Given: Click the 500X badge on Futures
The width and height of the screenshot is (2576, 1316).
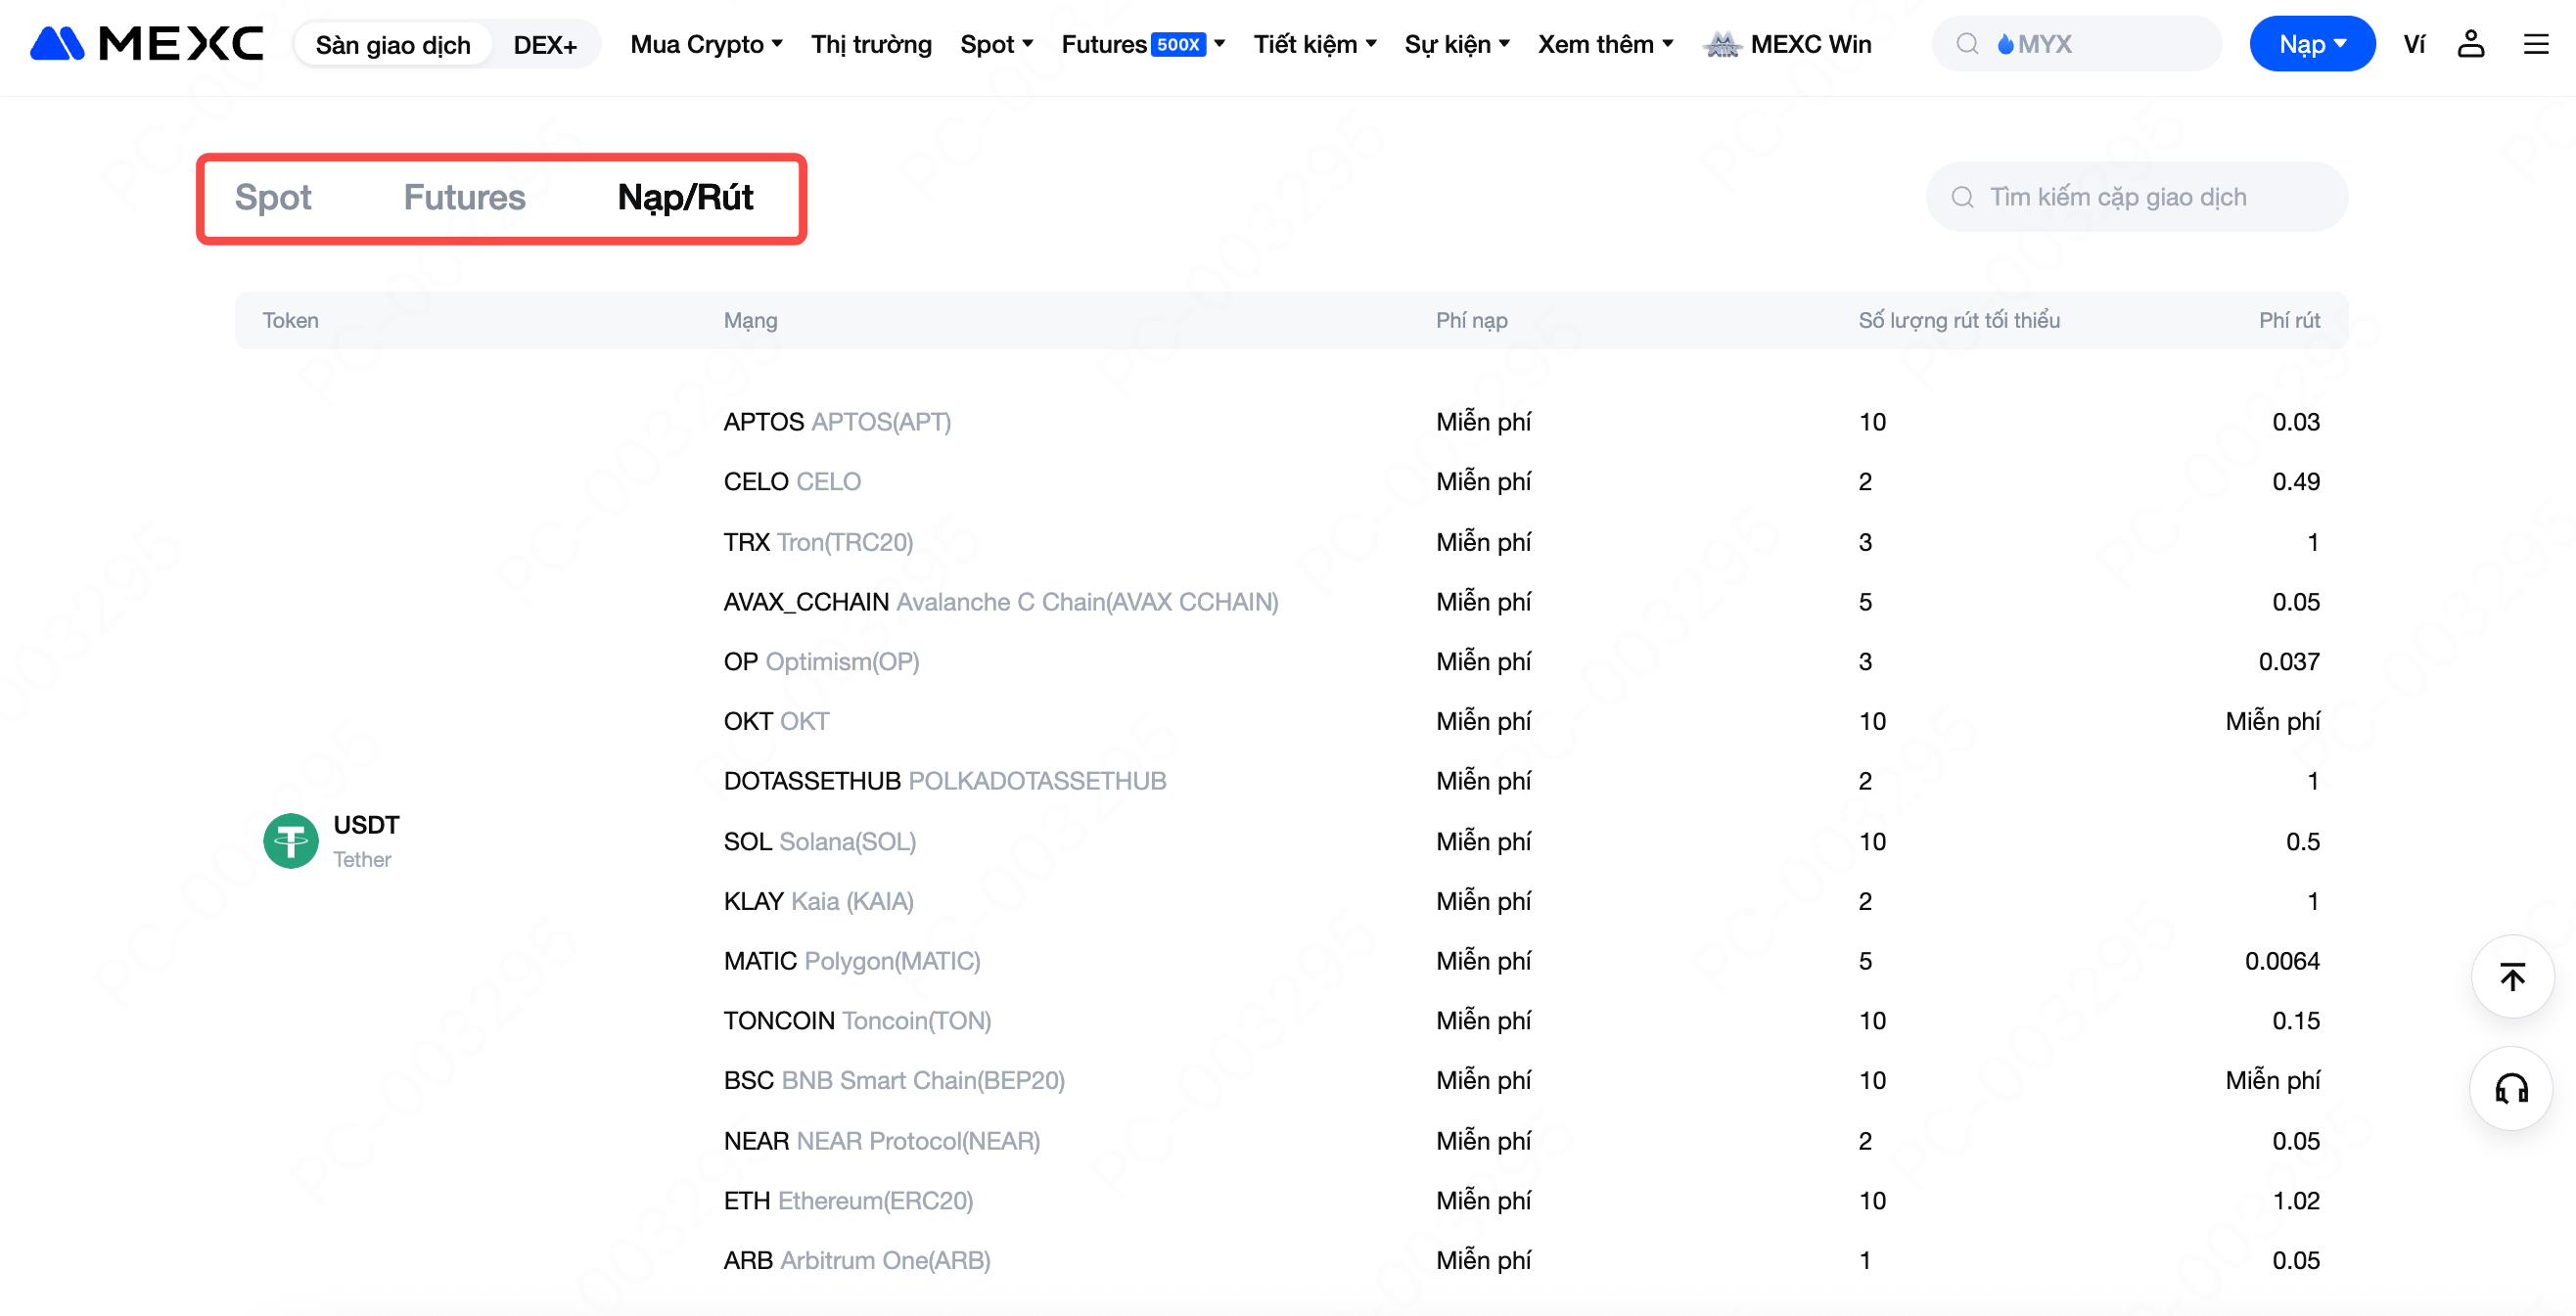Looking at the screenshot, I should coord(1178,44).
